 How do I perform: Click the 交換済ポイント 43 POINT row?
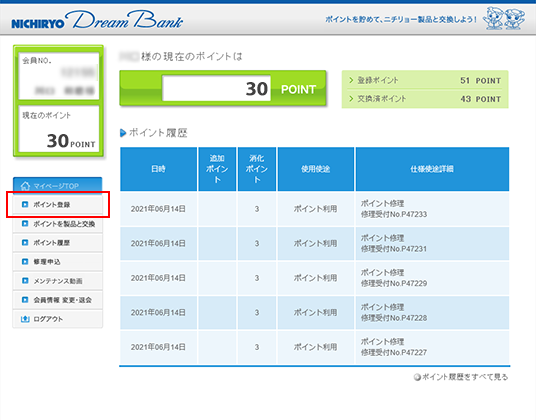[425, 99]
